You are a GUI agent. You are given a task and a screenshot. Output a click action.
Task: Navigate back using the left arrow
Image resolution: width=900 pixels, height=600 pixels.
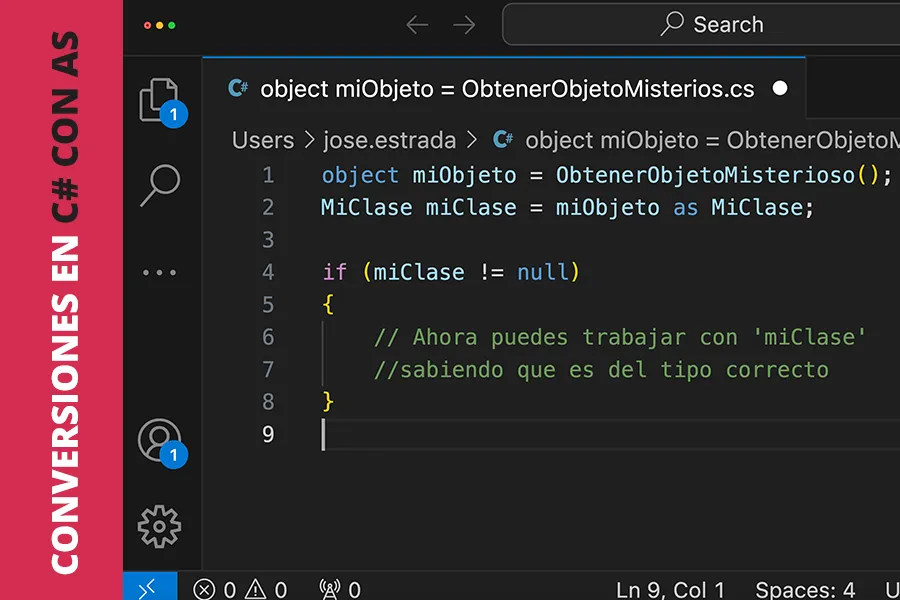[417, 24]
